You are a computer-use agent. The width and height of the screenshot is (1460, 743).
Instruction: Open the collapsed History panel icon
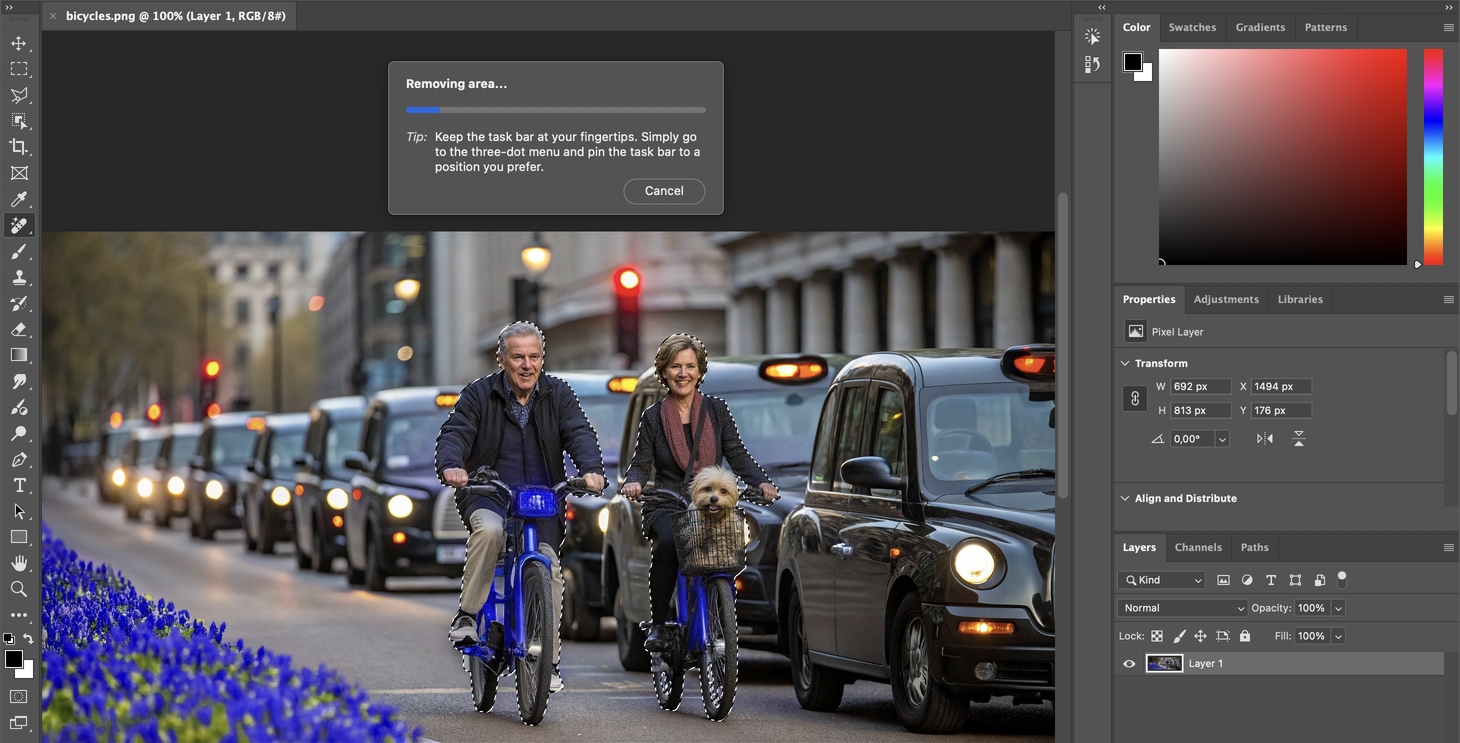[x=1092, y=64]
